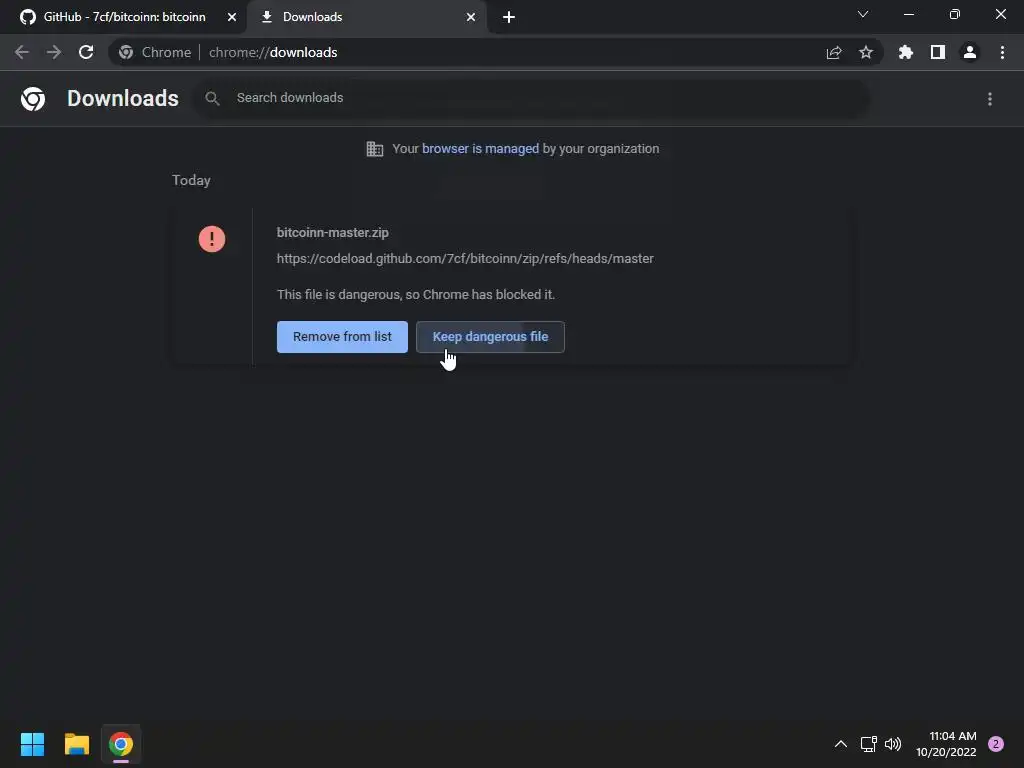Viewport: 1024px width, 768px height.
Task: Open the Downloads page more actions menu
Action: [990, 99]
